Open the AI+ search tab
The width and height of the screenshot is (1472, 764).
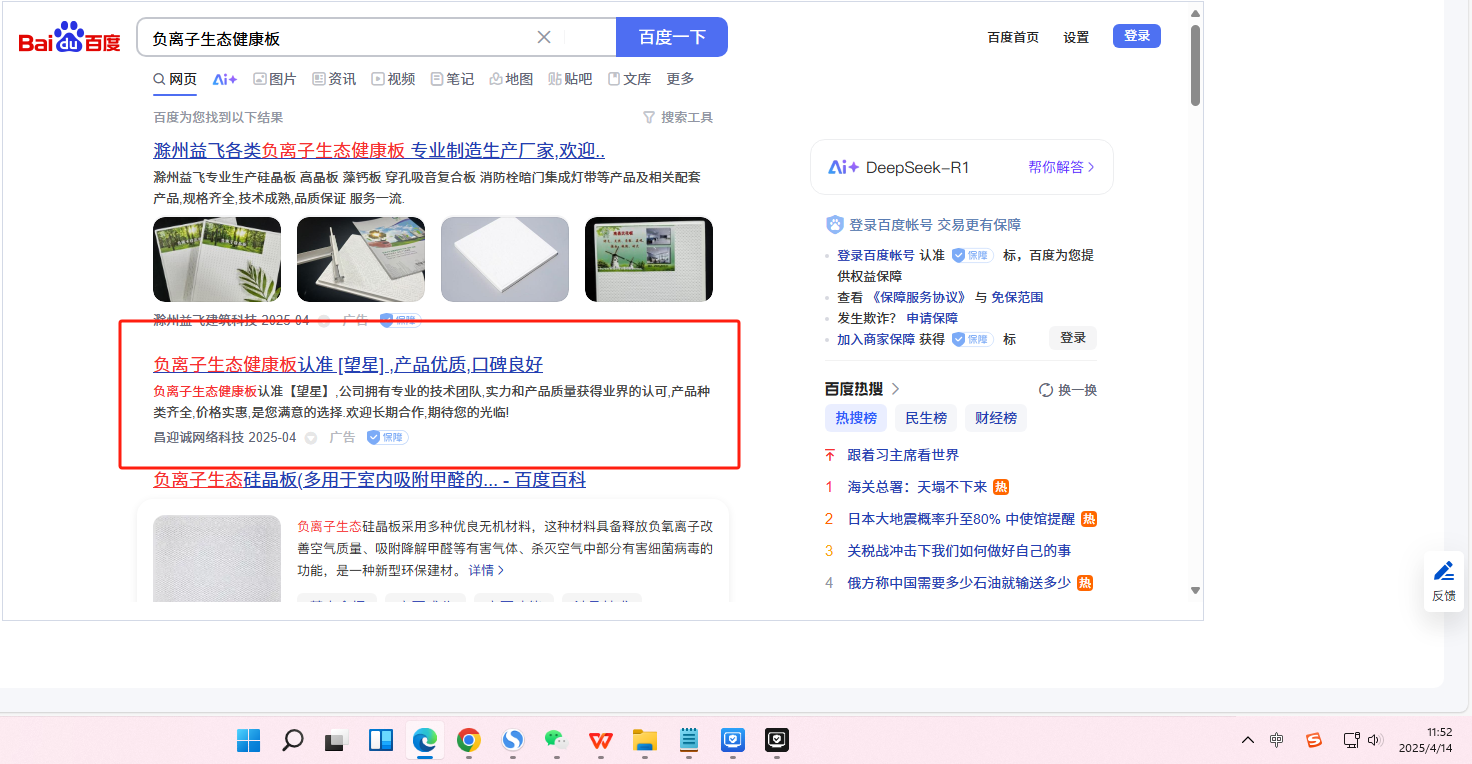[225, 79]
